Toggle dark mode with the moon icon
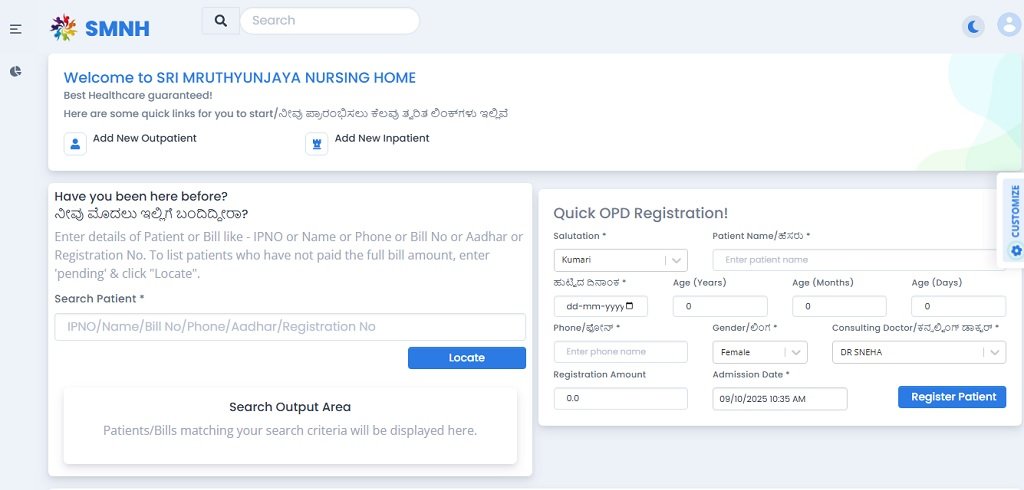Viewport: 1024px width, 490px height. (974, 27)
